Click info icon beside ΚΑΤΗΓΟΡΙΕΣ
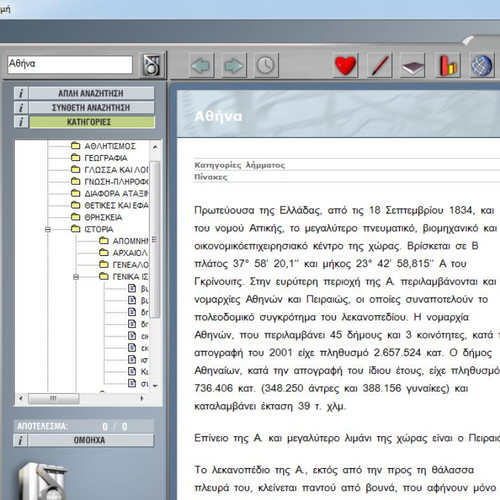 coord(21,122)
